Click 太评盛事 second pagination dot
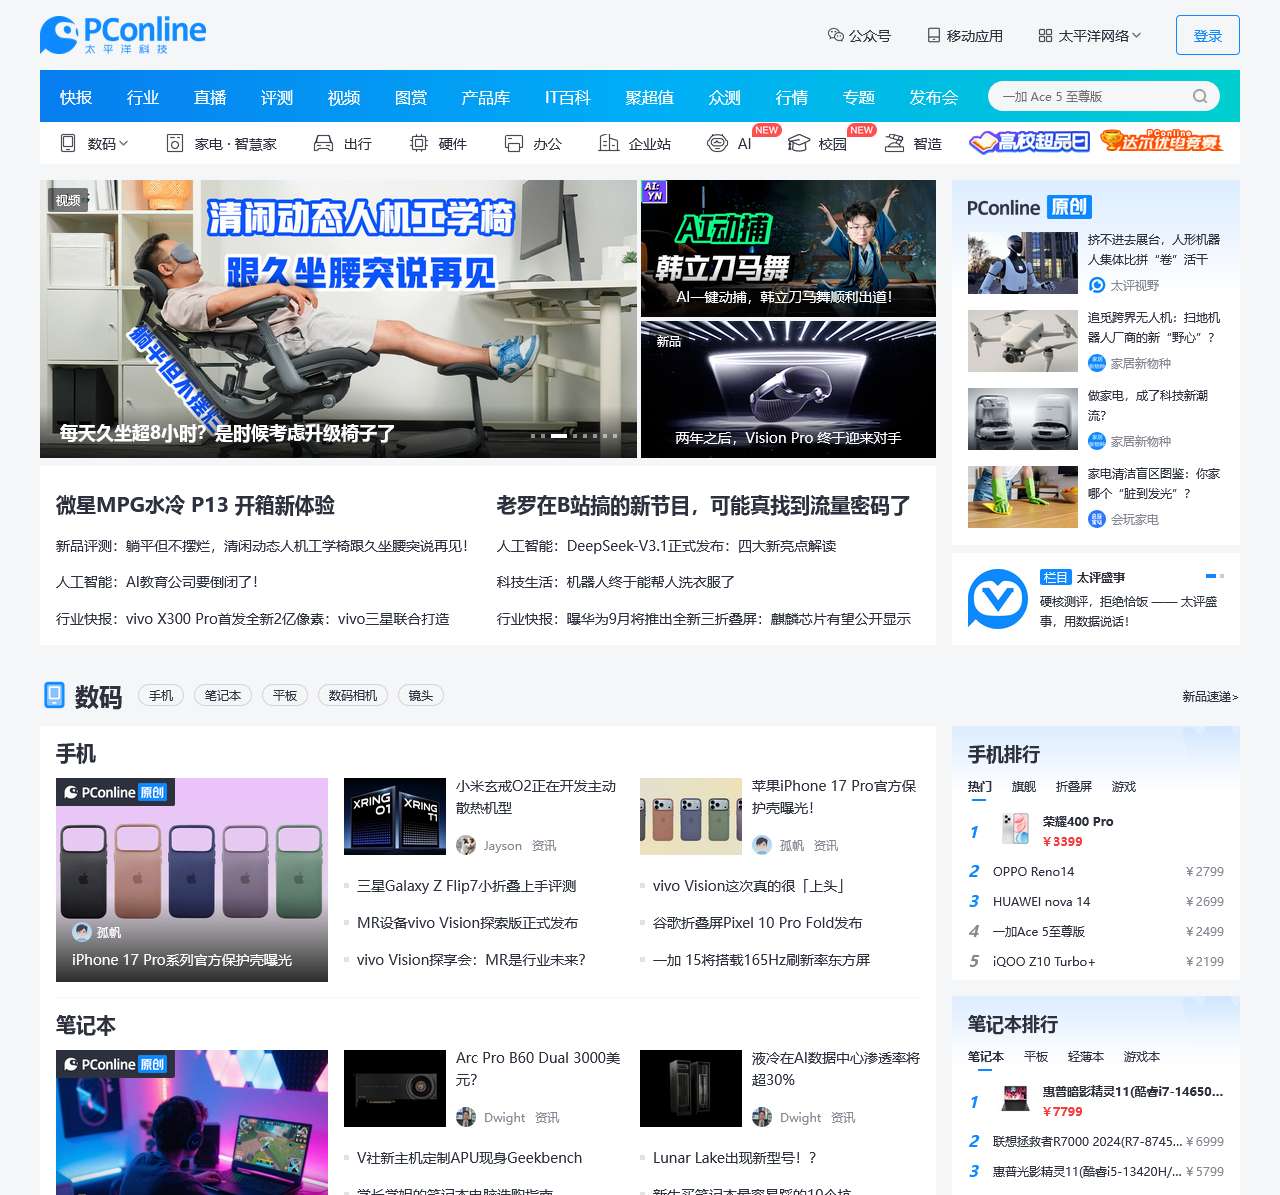1280x1195 pixels. [1222, 576]
